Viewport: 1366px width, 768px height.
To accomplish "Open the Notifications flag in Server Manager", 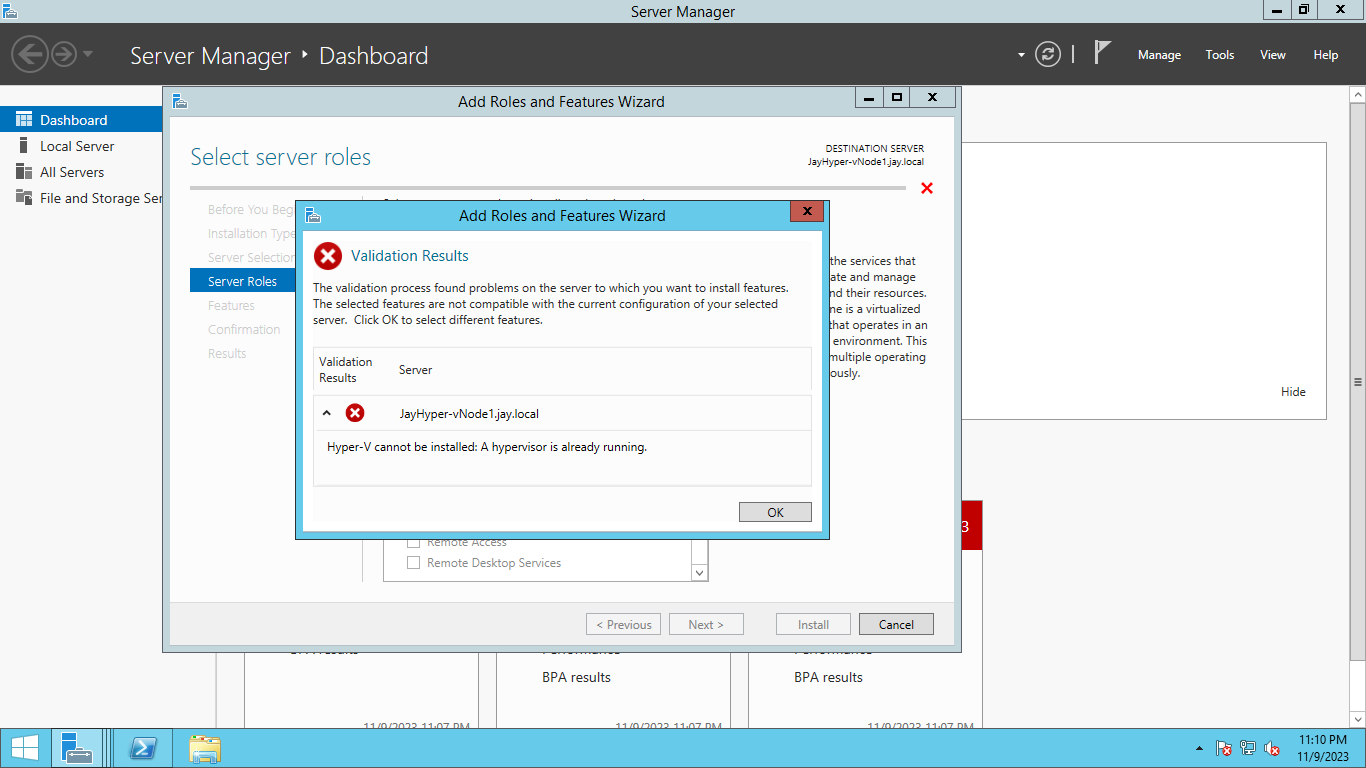I will point(1100,52).
